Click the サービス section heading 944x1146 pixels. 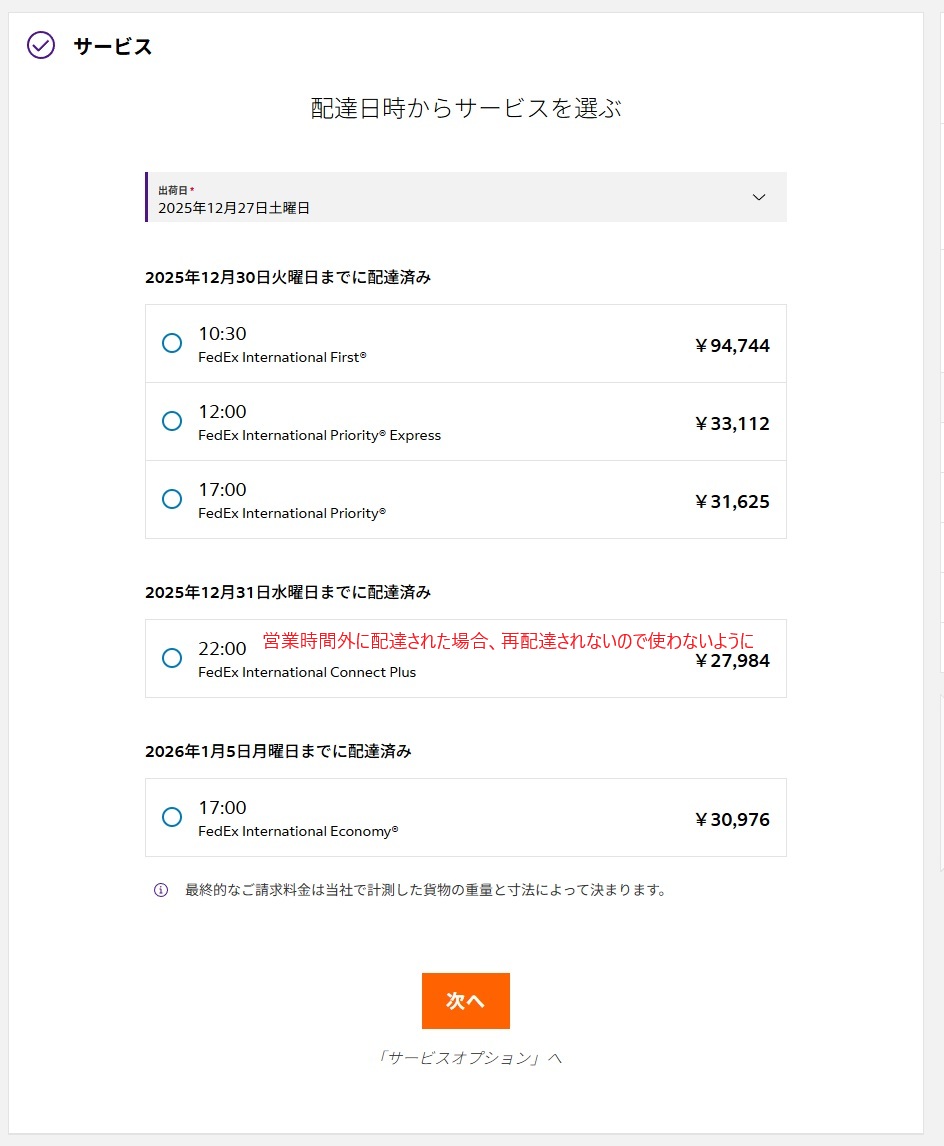(113, 46)
